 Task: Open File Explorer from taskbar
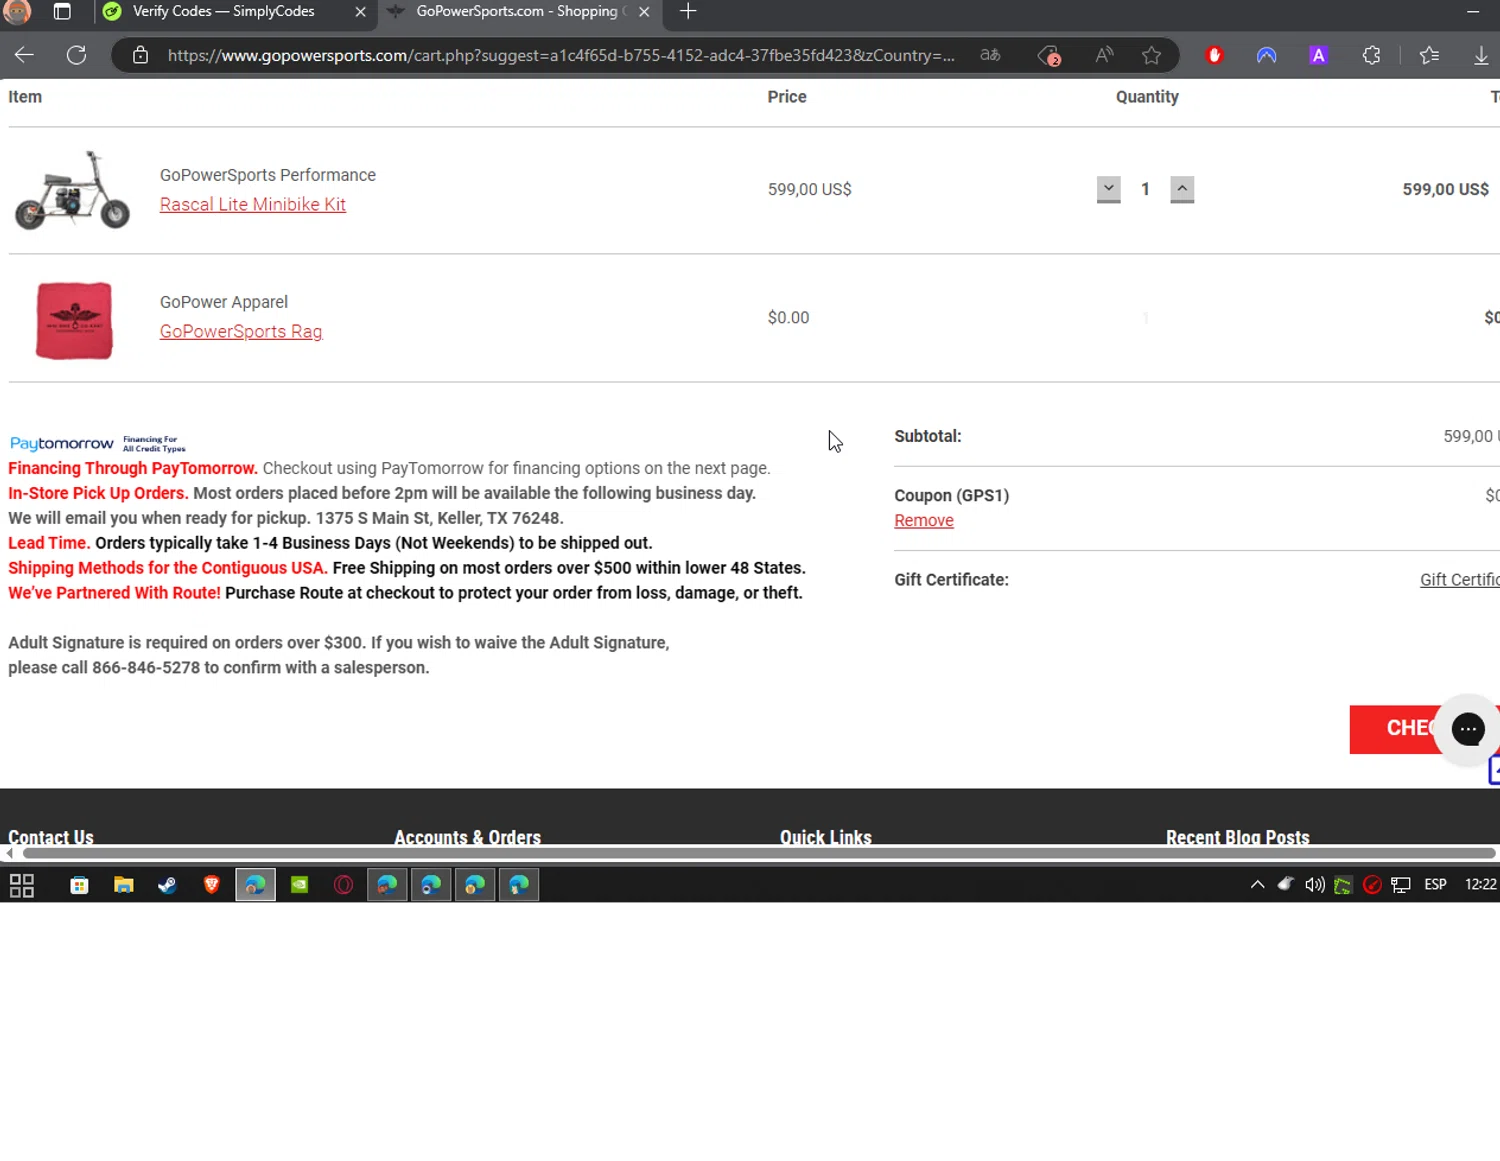point(123,885)
